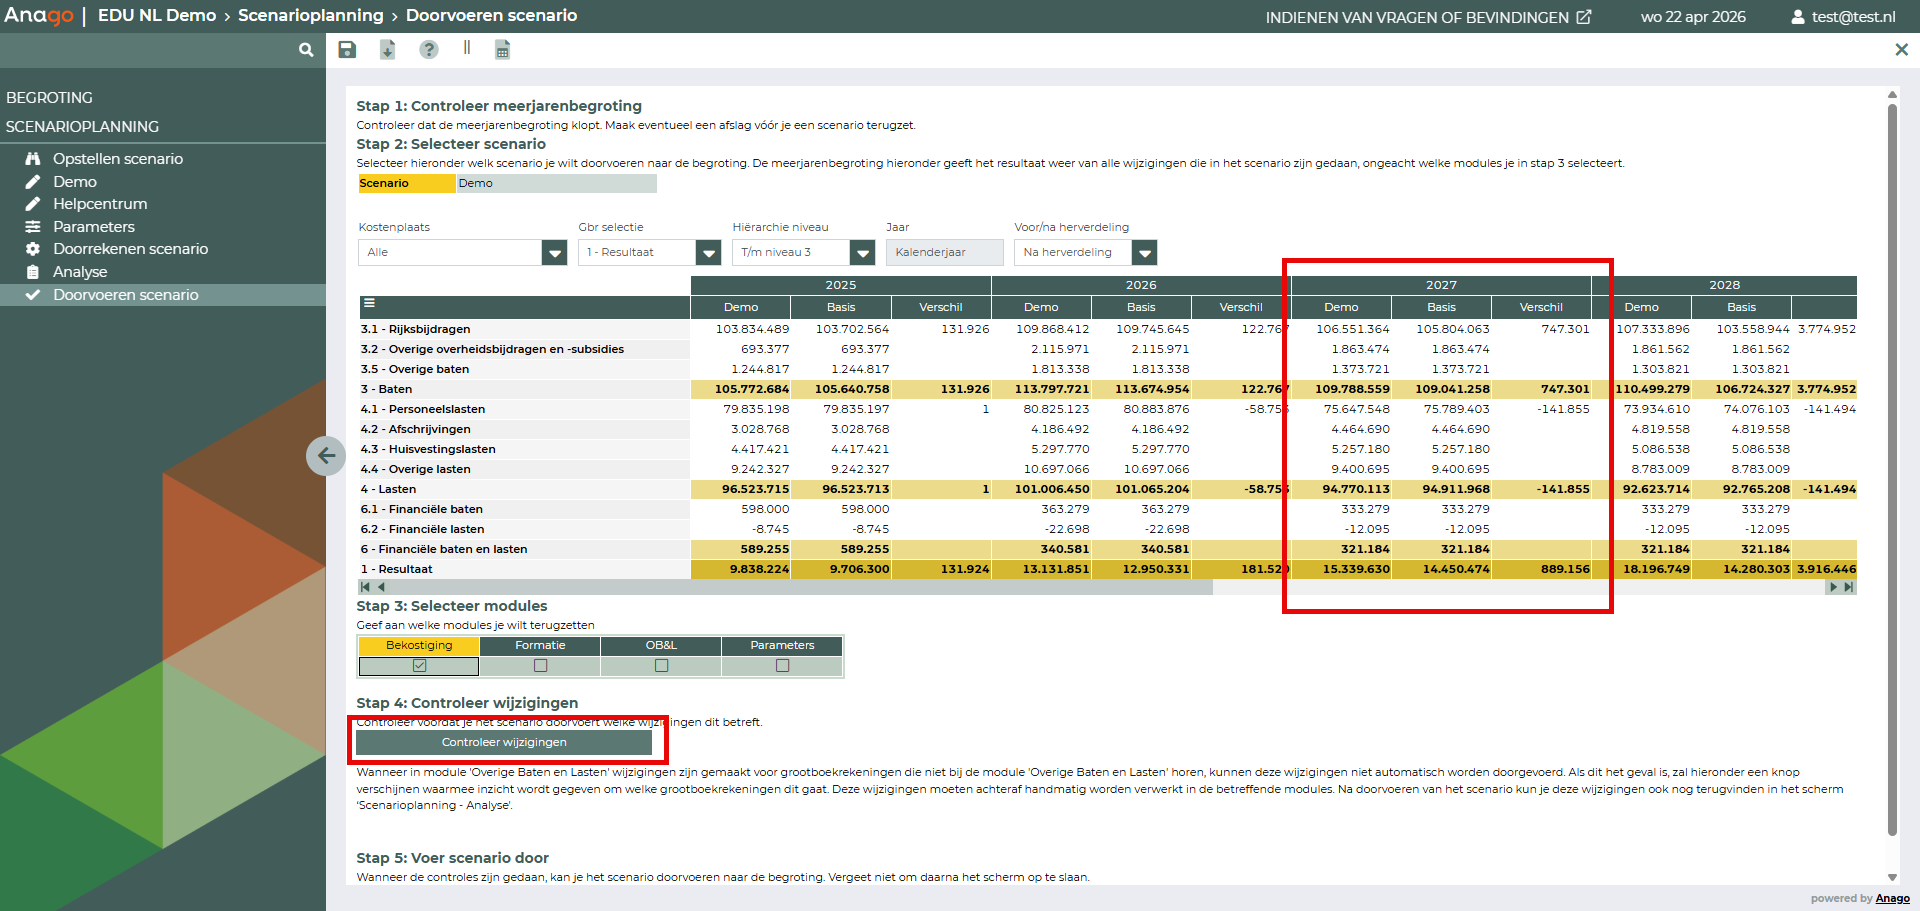The image size is (1920, 911).
Task: Click the search magnifier icon
Action: point(306,50)
